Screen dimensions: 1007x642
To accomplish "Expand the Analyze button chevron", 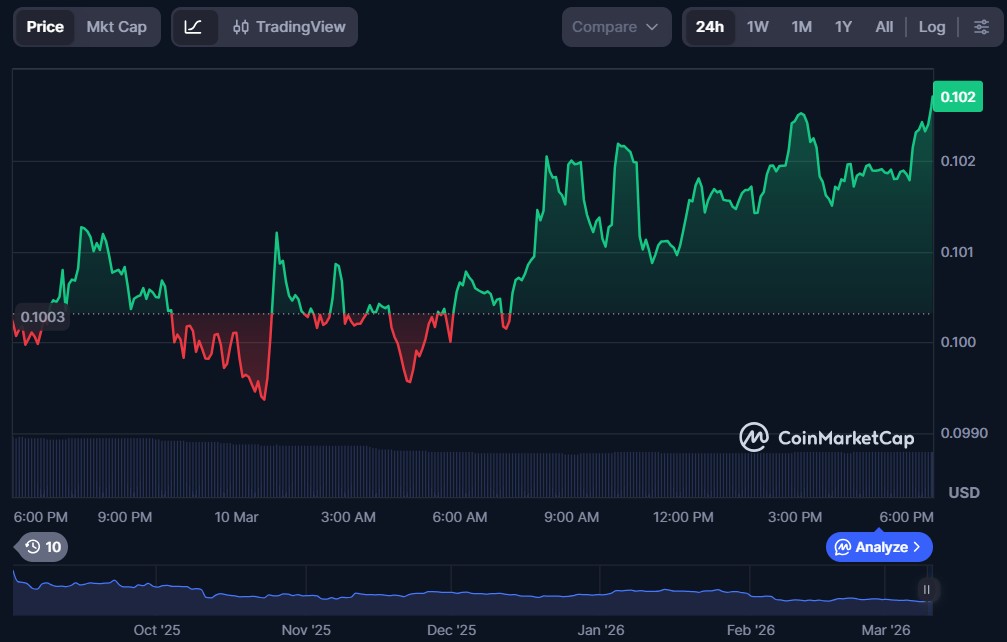I will (917, 547).
